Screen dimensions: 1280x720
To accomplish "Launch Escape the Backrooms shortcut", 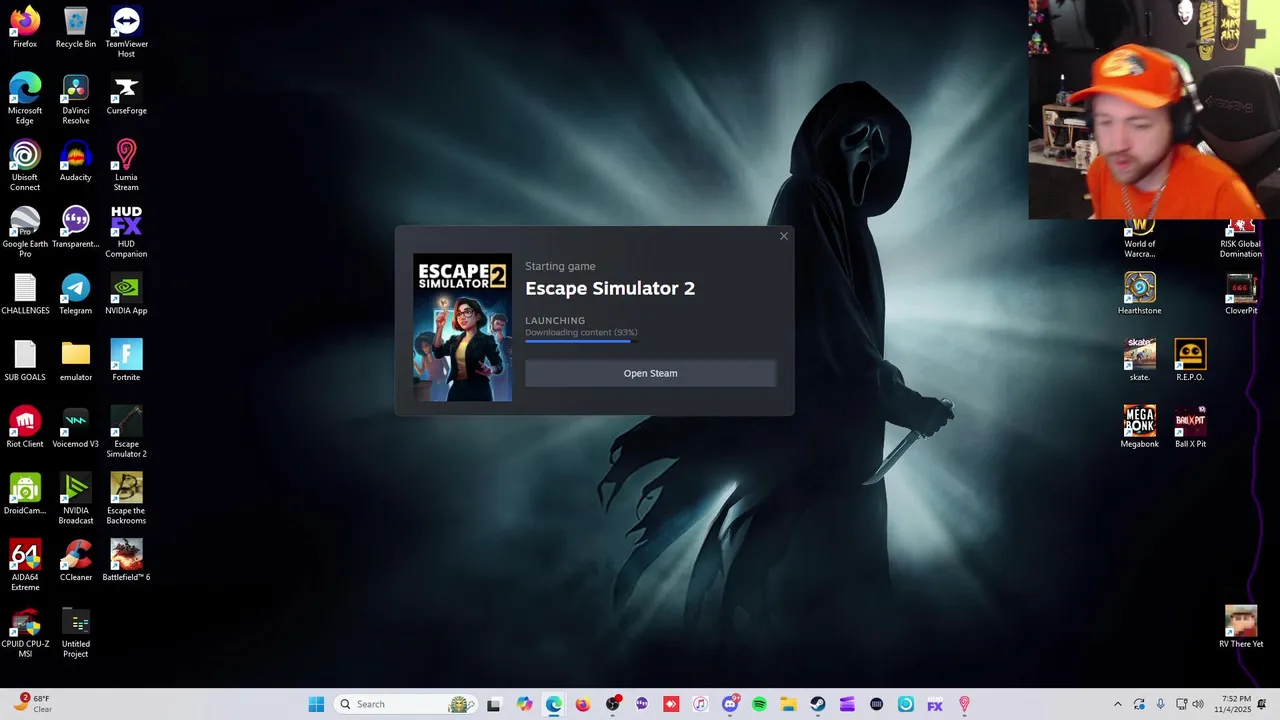I will point(126,499).
